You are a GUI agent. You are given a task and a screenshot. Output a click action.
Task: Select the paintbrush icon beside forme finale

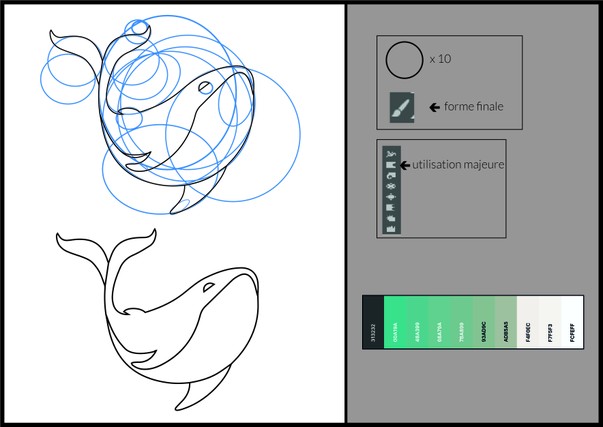coord(402,108)
